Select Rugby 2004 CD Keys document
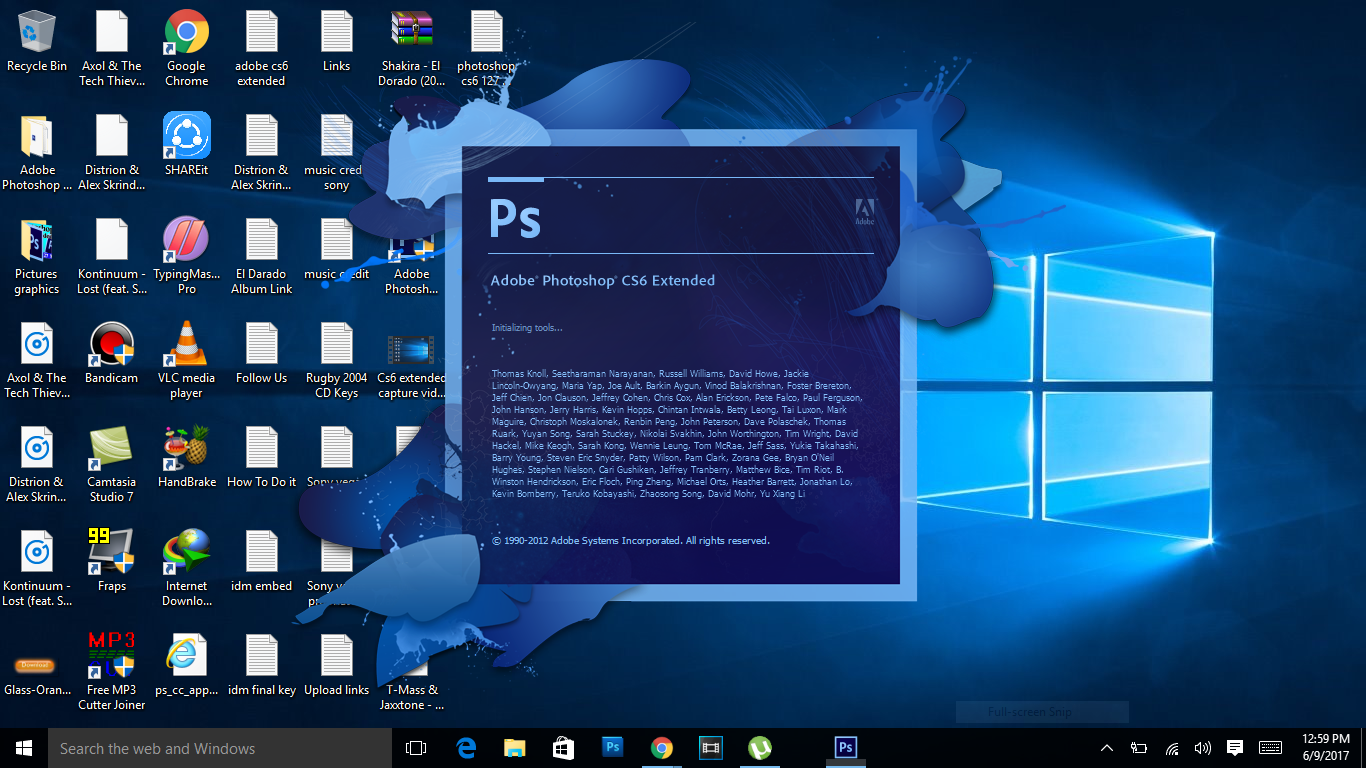This screenshot has width=1366, height=768. coord(337,360)
